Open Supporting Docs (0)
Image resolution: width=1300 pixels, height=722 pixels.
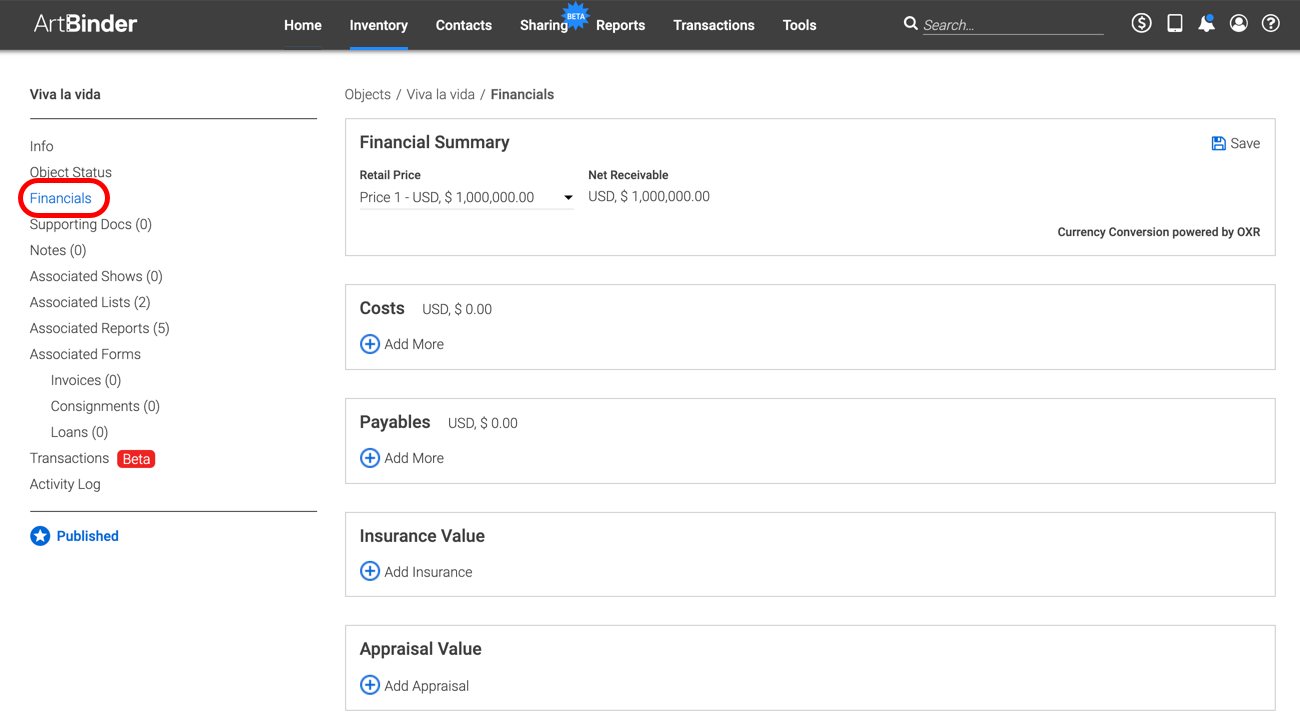(91, 224)
